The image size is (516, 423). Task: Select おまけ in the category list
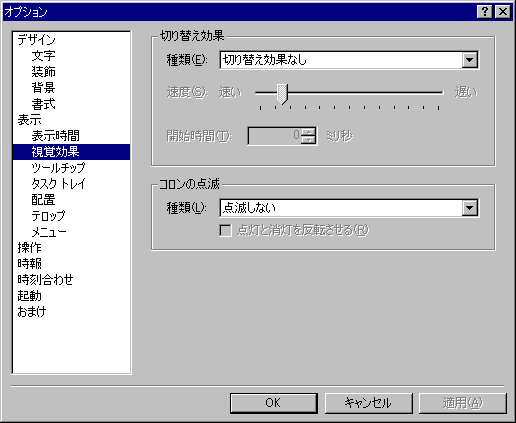point(32,312)
